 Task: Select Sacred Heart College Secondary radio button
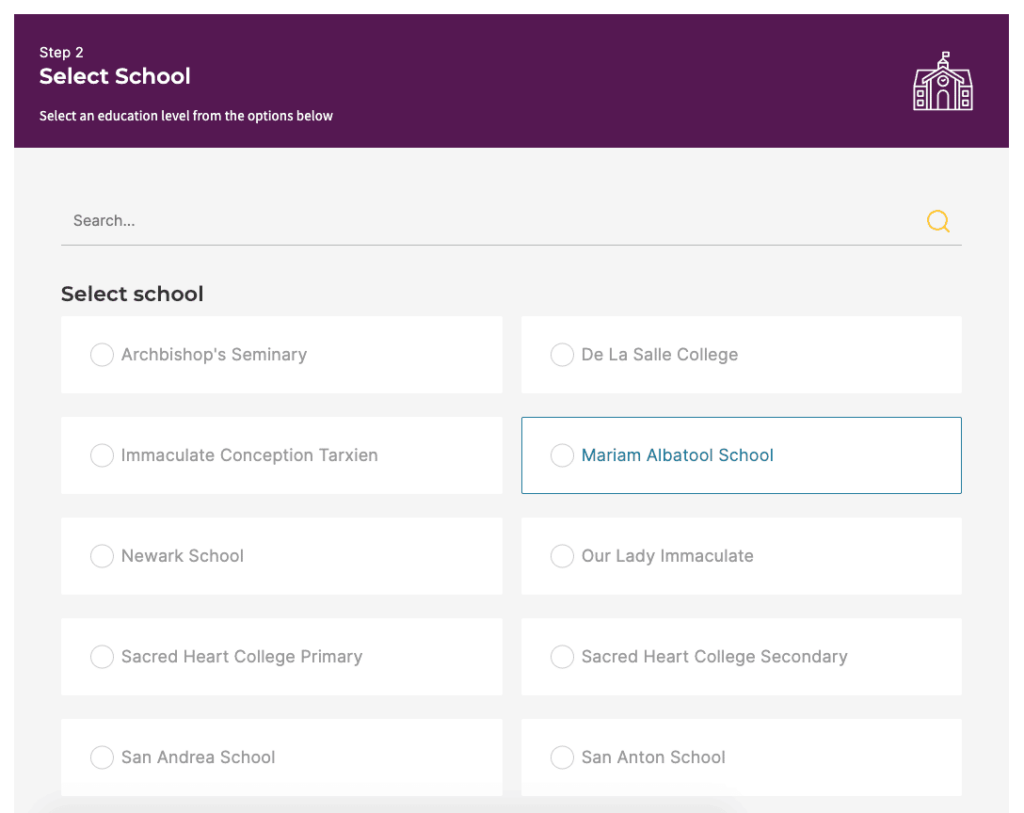[x=562, y=657]
